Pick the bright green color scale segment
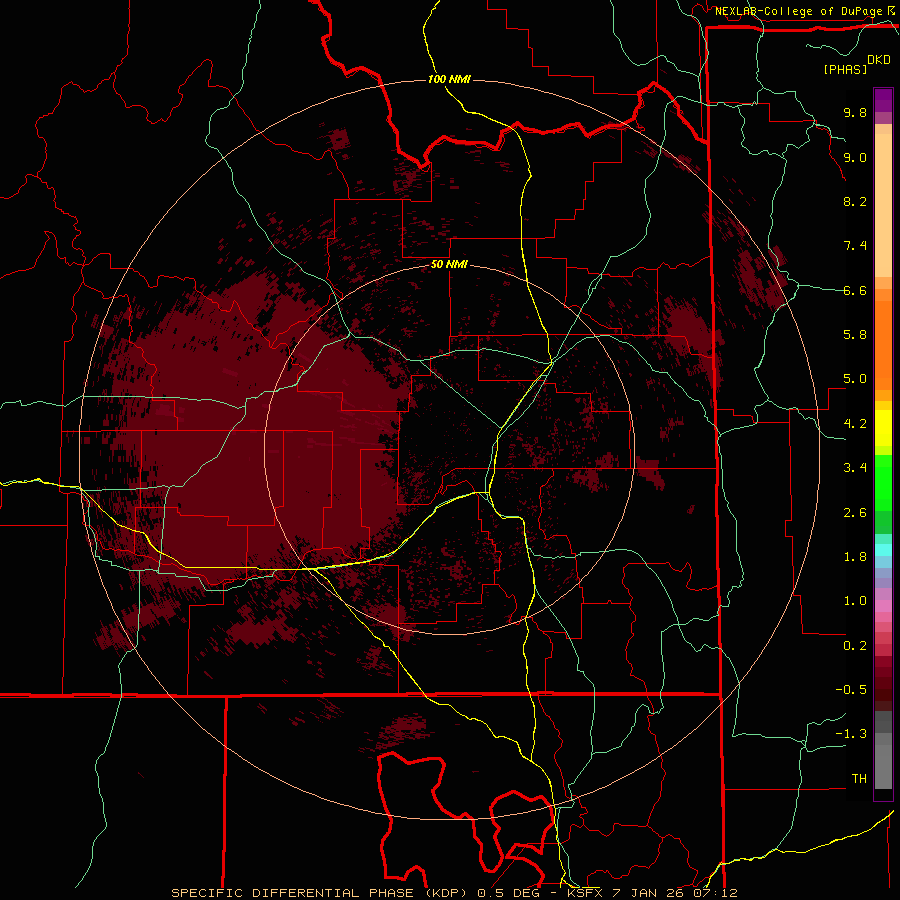This screenshot has height=900, width=900. (x=883, y=481)
